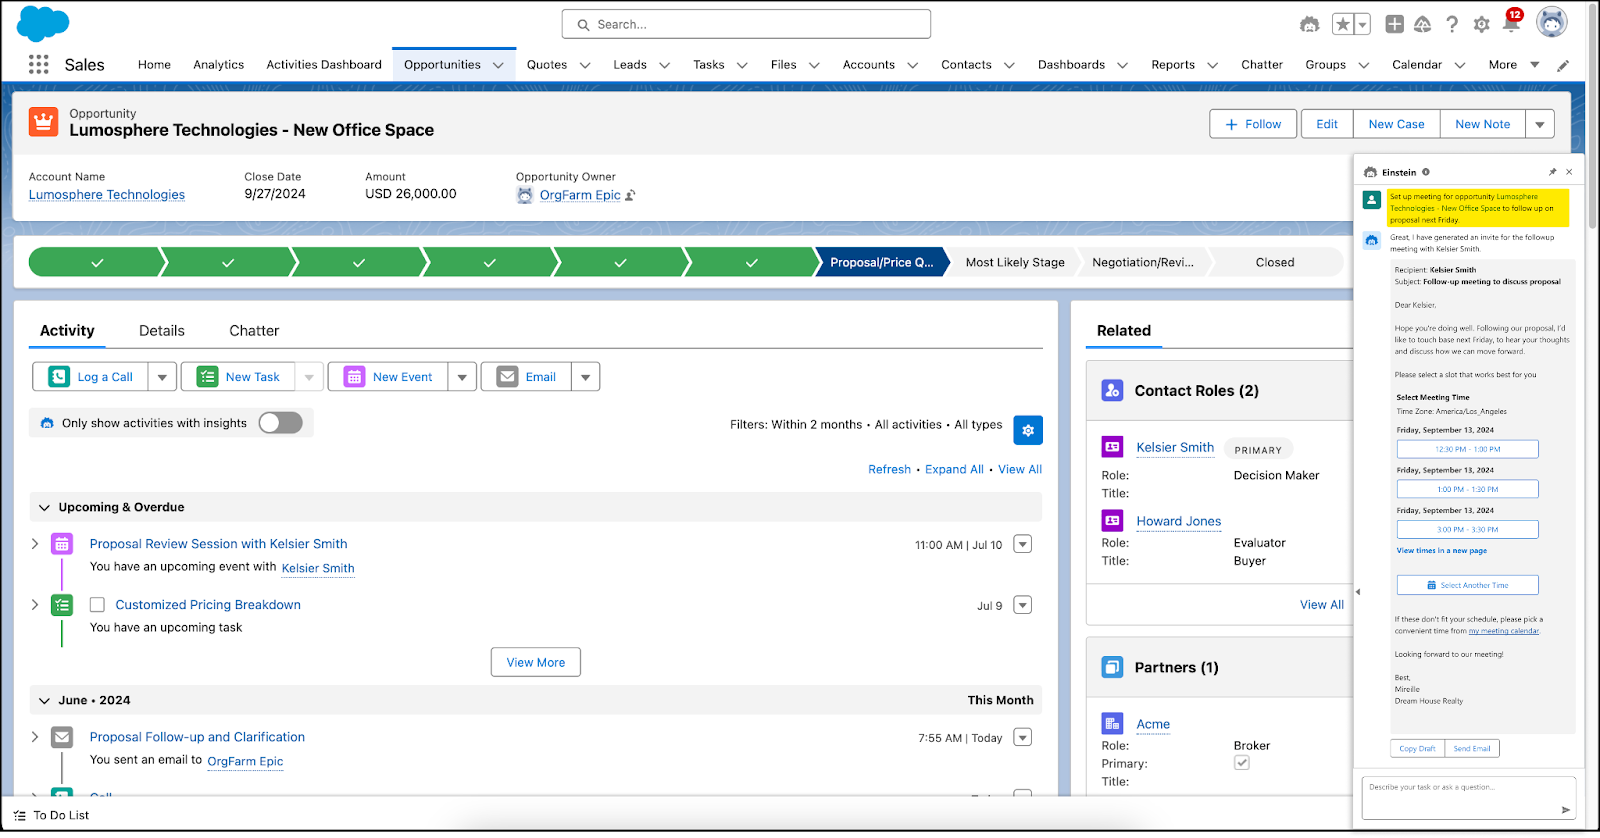Click the New Event calendar icon
This screenshot has width=1600, height=838.
point(355,377)
